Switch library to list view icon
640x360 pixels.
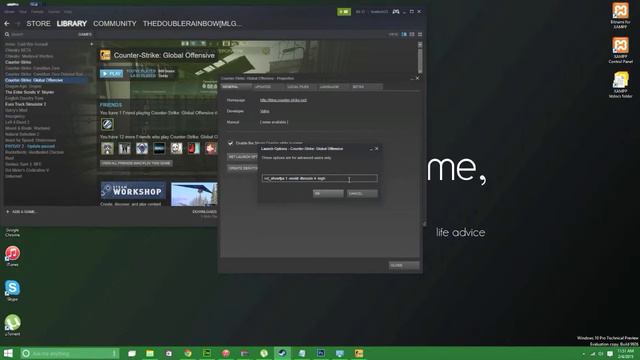(x=412, y=34)
